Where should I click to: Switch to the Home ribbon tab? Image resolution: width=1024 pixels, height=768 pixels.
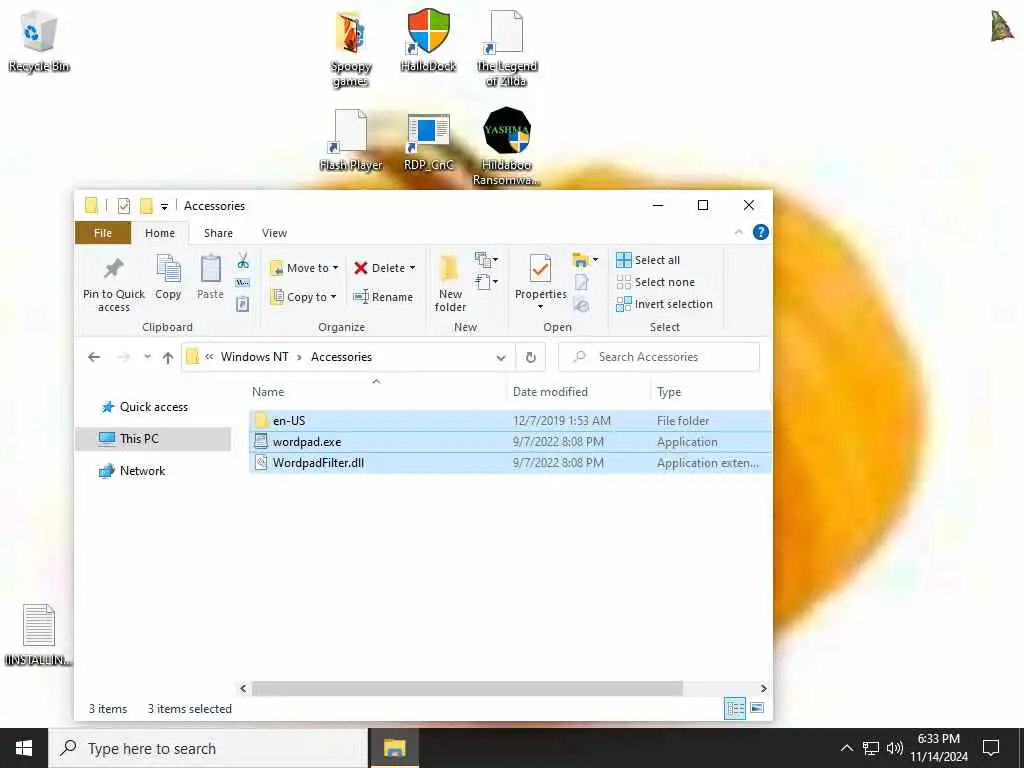[x=160, y=233]
